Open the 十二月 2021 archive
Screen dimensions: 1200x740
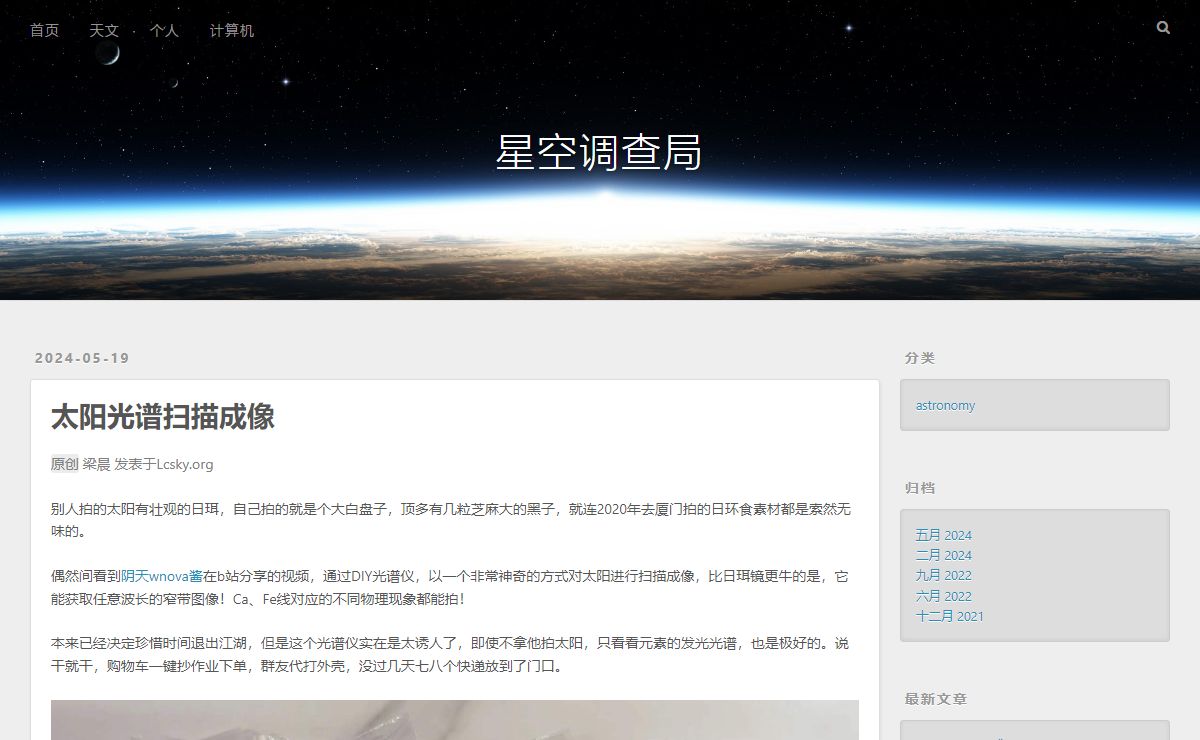coord(949,616)
